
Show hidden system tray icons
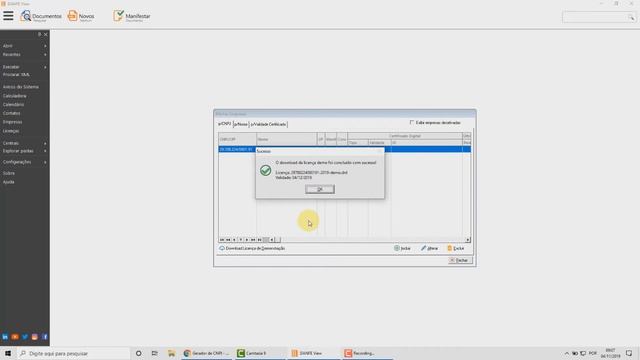[567, 353]
